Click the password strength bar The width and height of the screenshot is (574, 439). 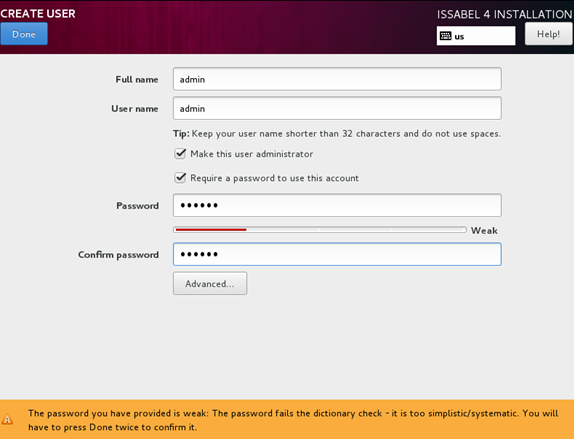click(x=320, y=230)
